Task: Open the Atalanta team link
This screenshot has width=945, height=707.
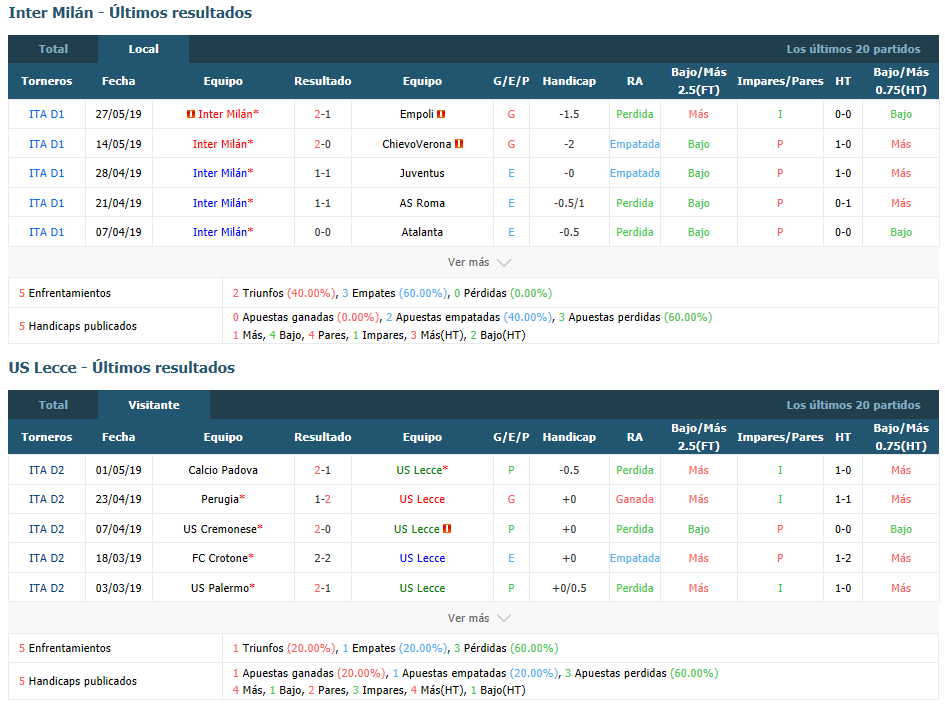Action: pyautogui.click(x=422, y=232)
